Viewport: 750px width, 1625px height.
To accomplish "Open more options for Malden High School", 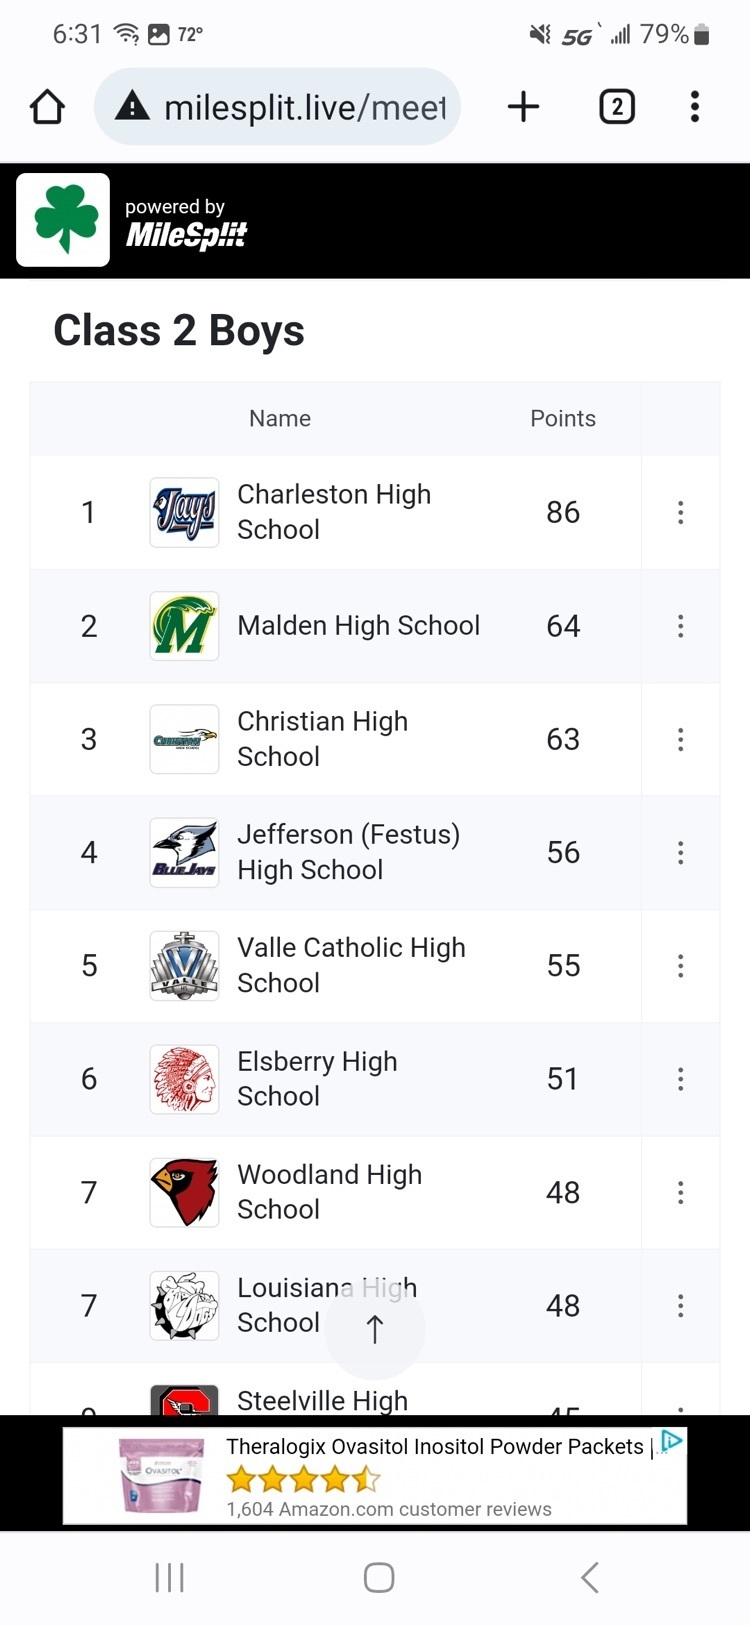I will tap(681, 626).
